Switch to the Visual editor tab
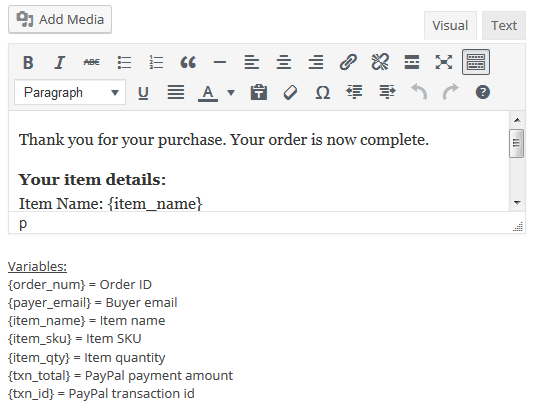Viewport: 540px width, 408px height. (450, 25)
